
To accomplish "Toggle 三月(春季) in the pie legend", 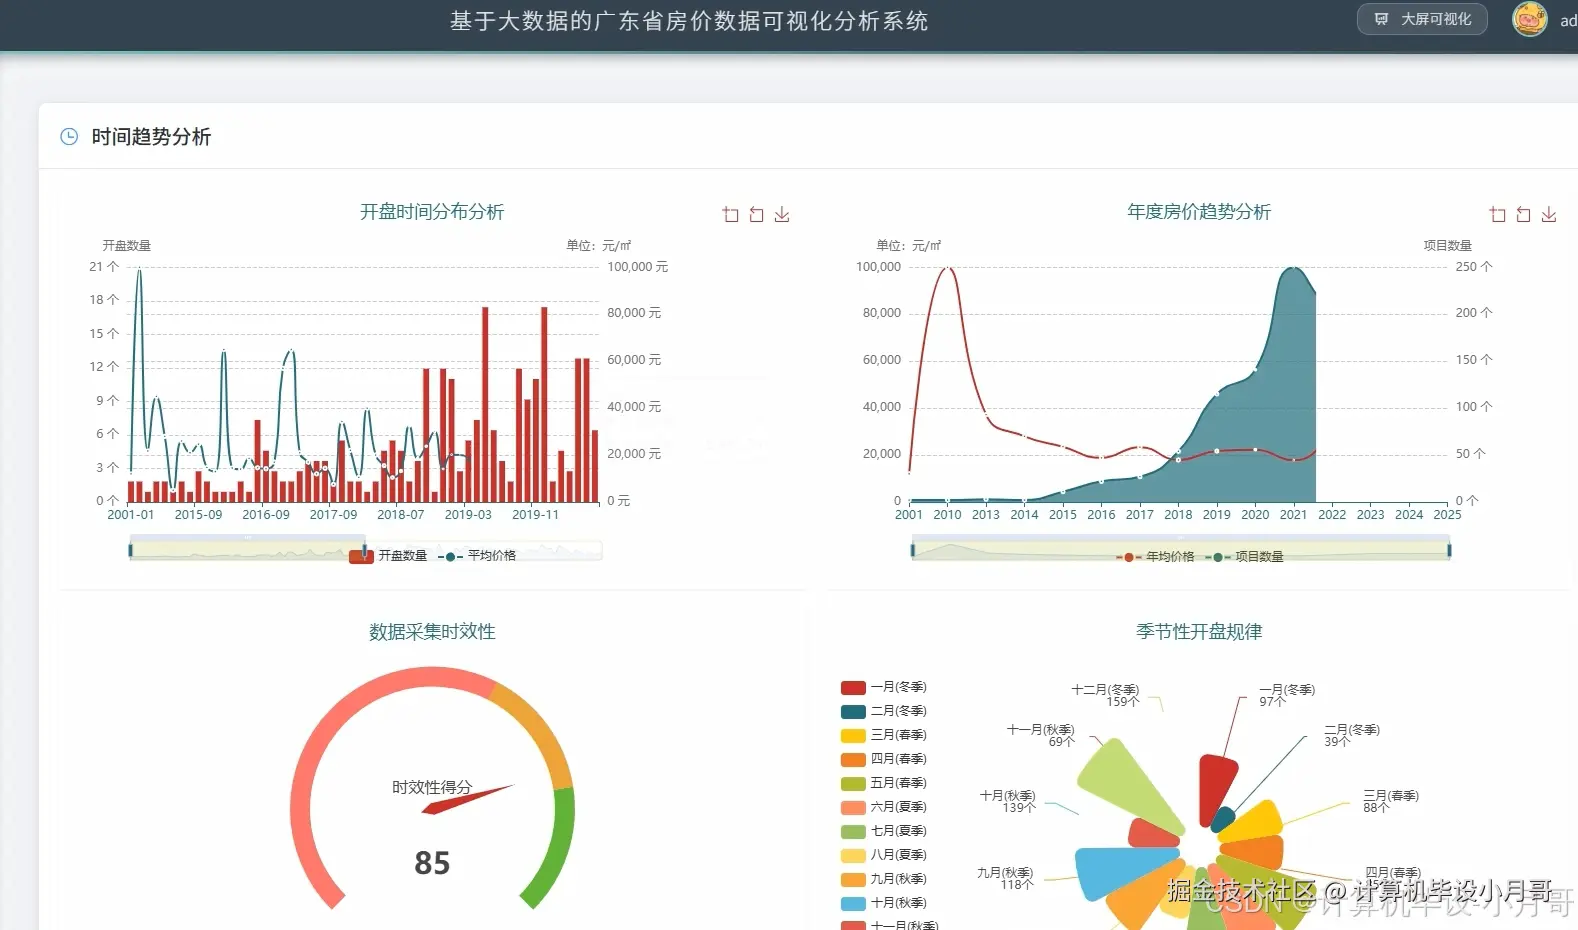I will [884, 735].
